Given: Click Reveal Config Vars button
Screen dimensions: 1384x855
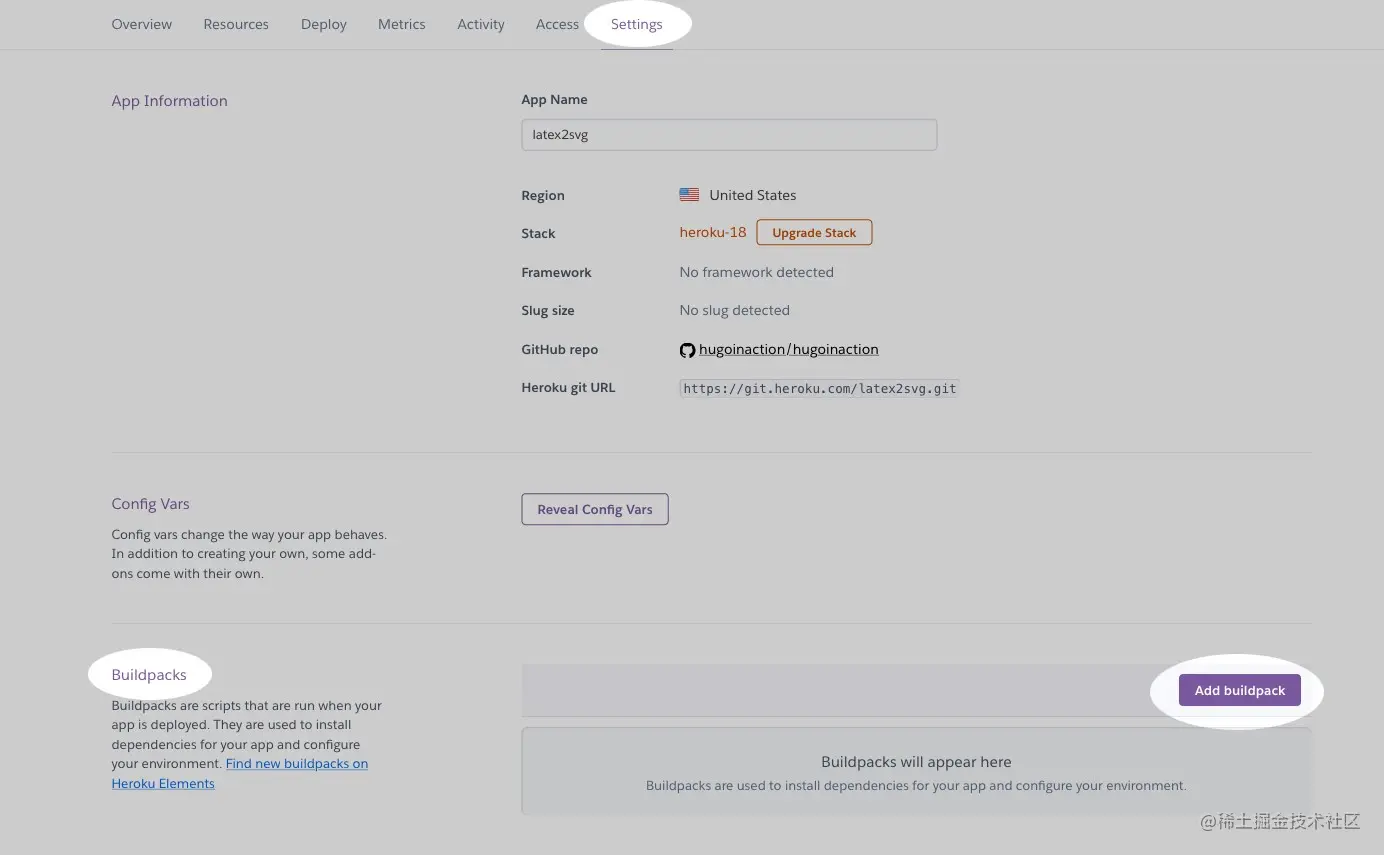Looking at the screenshot, I should (x=595, y=509).
